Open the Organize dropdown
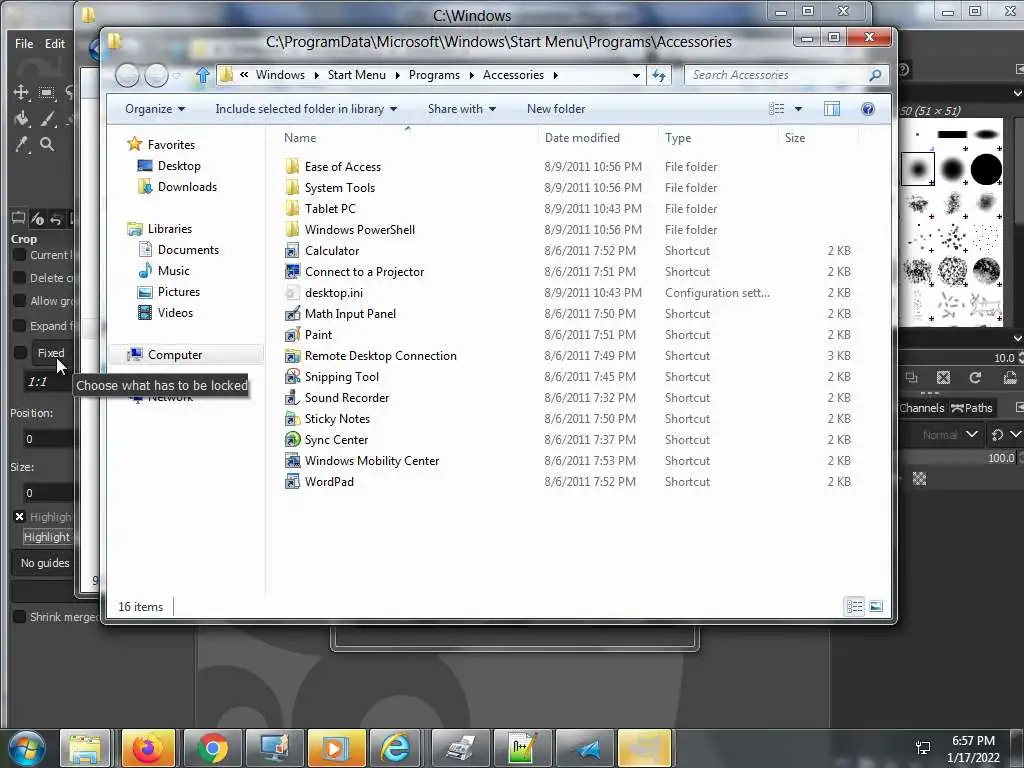1024x768 pixels. (155, 109)
